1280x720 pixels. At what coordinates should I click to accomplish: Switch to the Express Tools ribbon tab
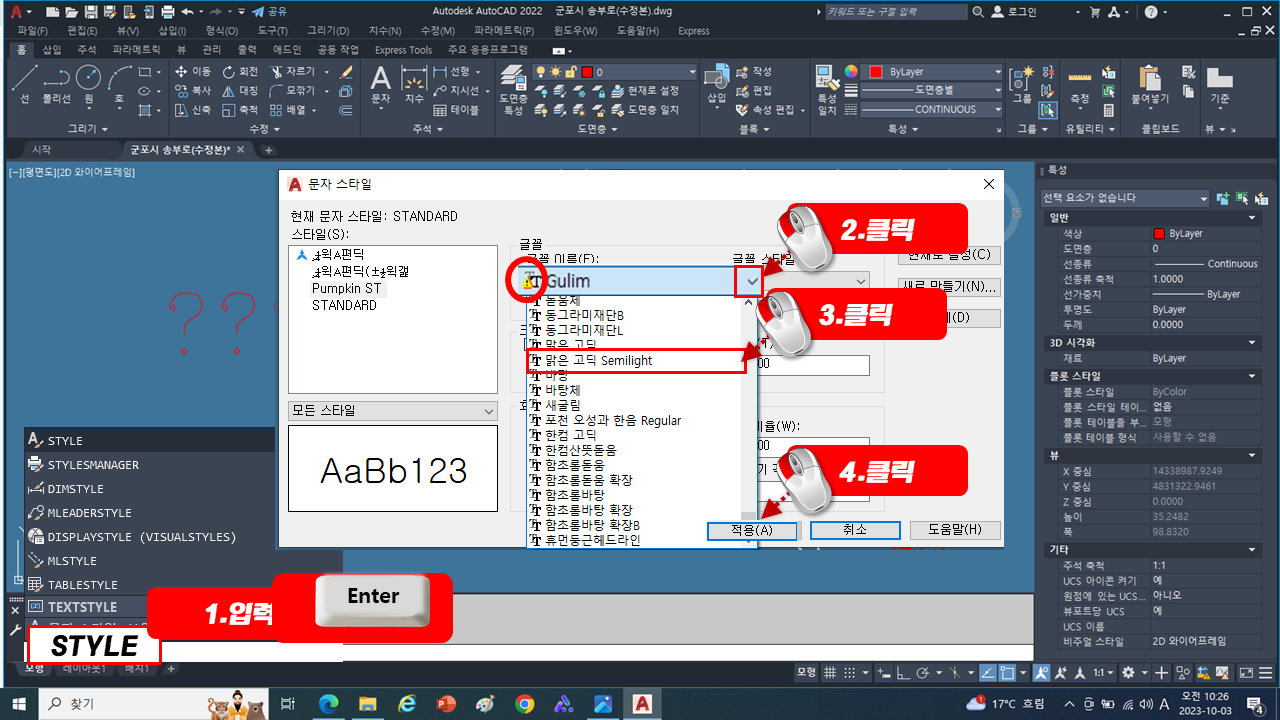point(403,49)
